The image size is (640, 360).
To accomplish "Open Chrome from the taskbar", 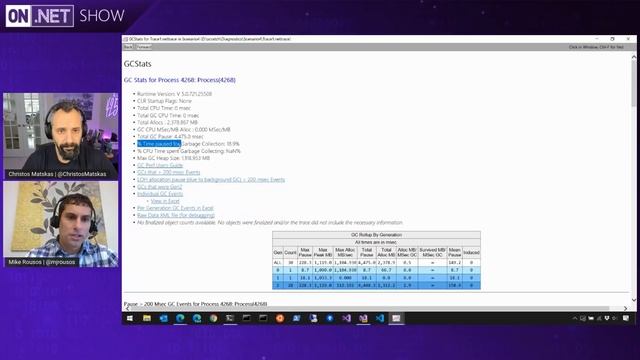I will point(213,318).
